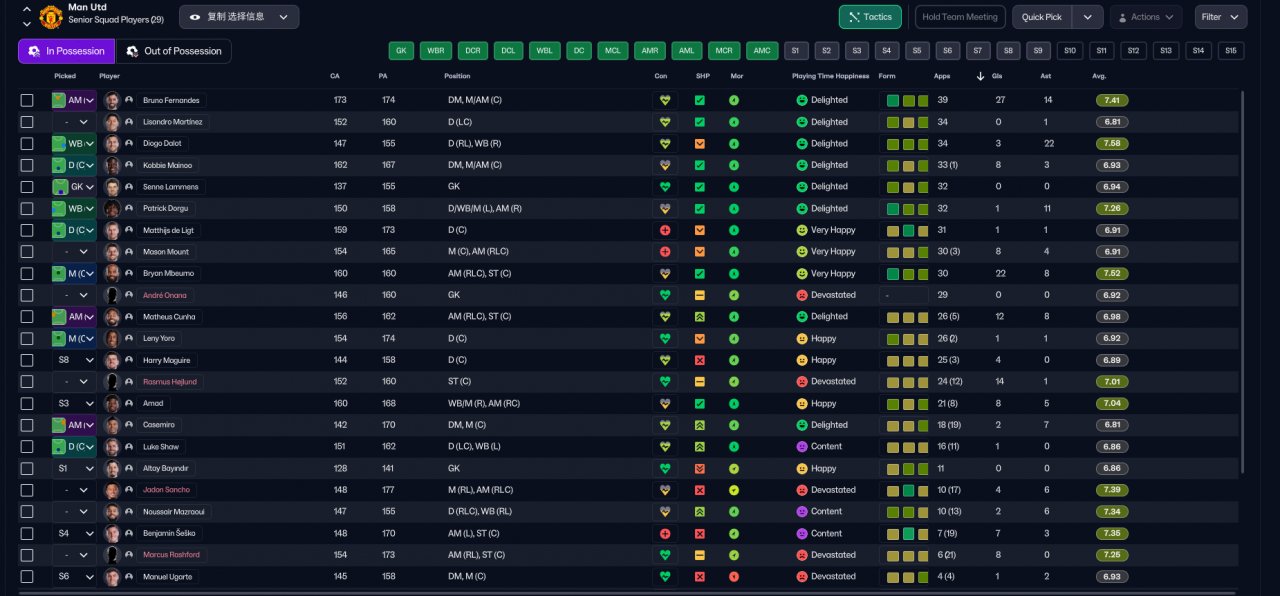The height and width of the screenshot is (596, 1280).
Task: Select the S10 substitute slot
Action: click(1071, 50)
